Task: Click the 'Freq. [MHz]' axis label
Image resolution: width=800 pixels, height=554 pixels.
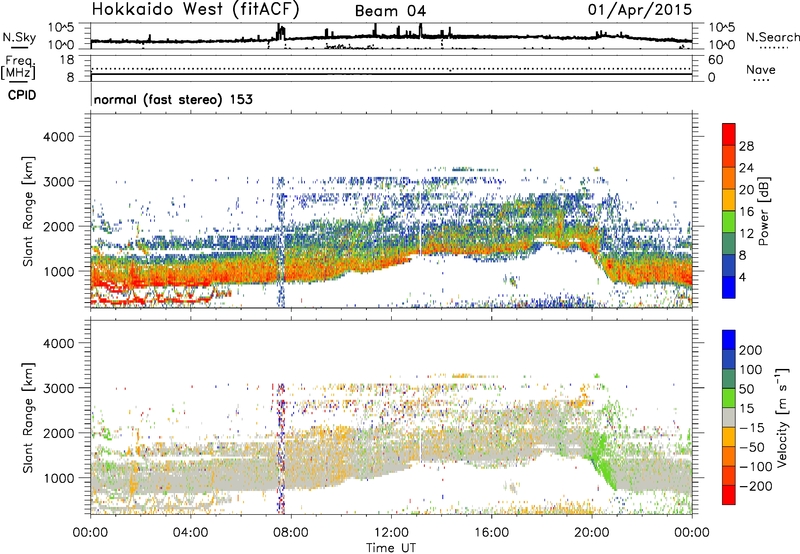Action: pos(18,68)
